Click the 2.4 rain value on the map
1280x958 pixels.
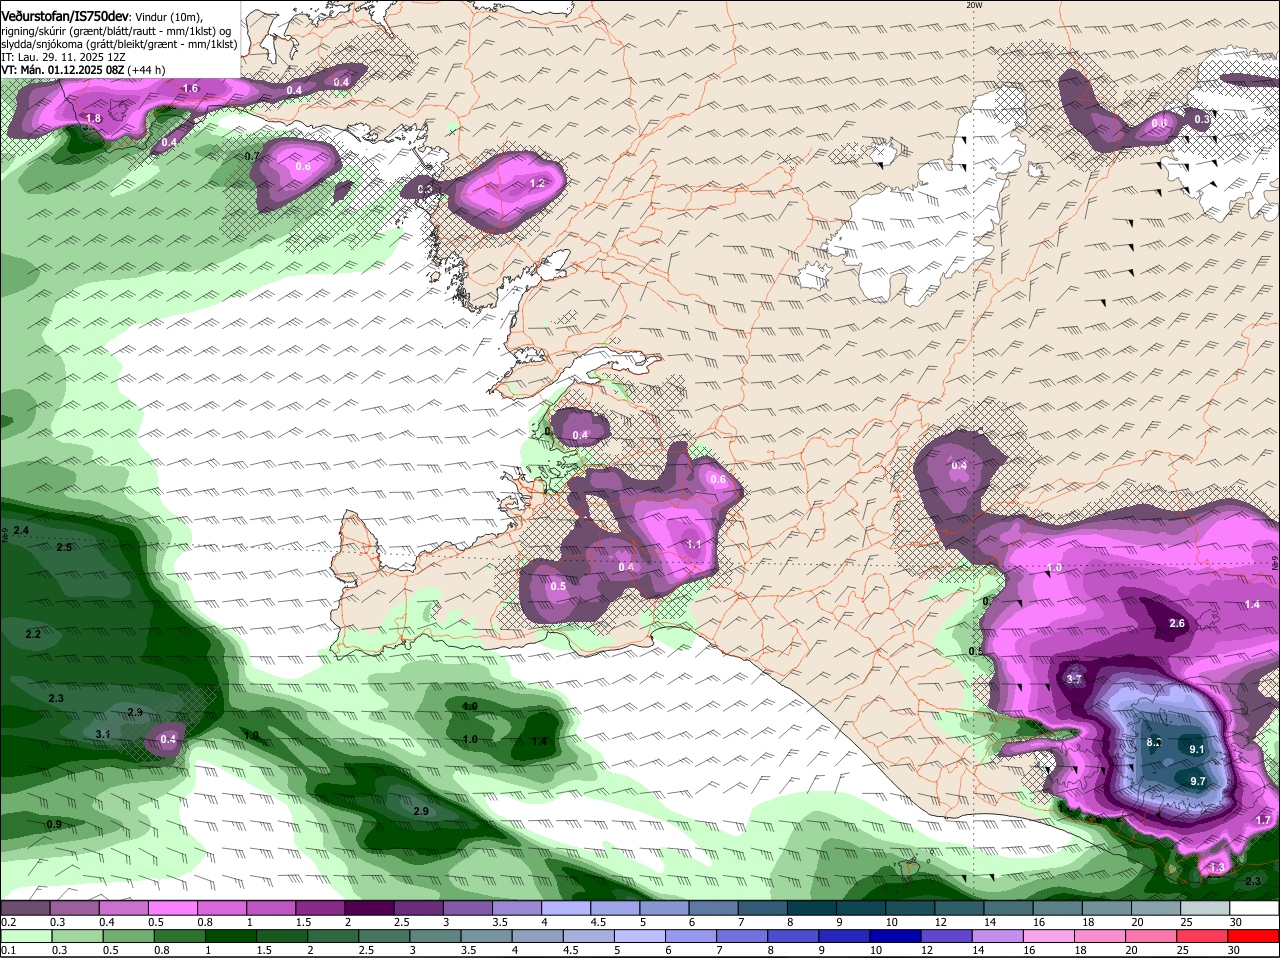22,529
